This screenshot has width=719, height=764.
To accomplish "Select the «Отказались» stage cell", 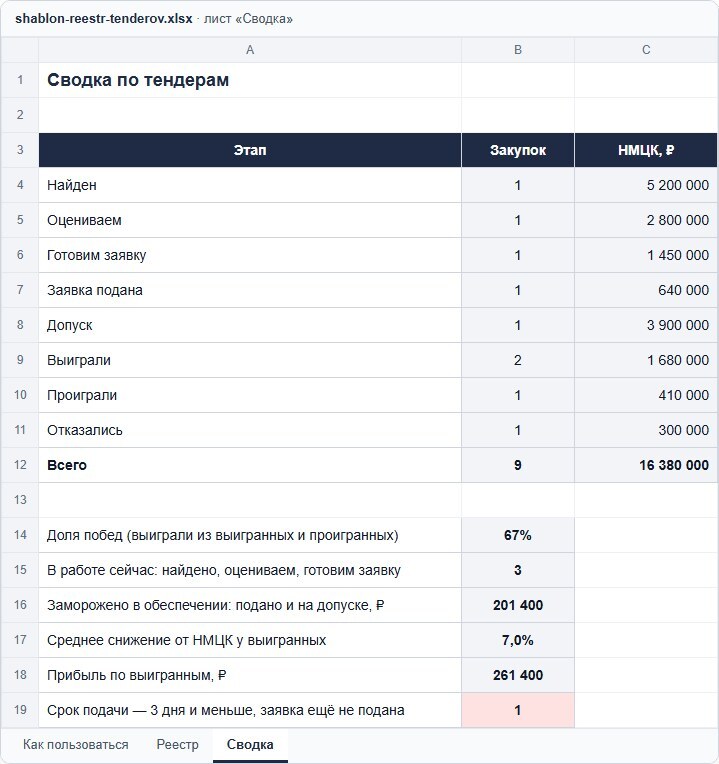I will 250,430.
